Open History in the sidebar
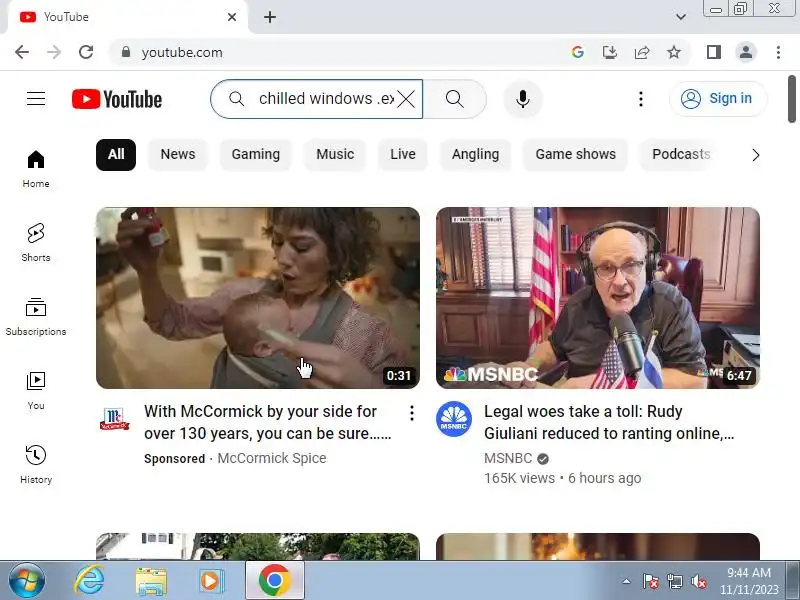This screenshot has height=600, width=800. (x=36, y=465)
